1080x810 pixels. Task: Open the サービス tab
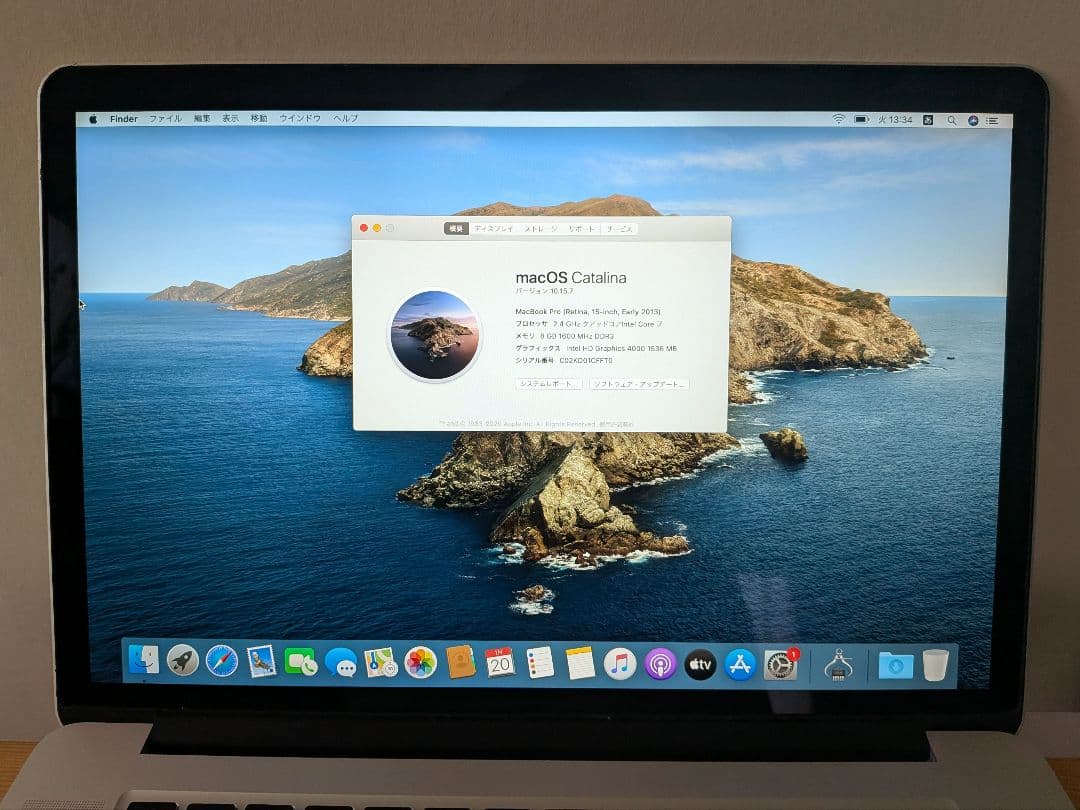coord(619,229)
